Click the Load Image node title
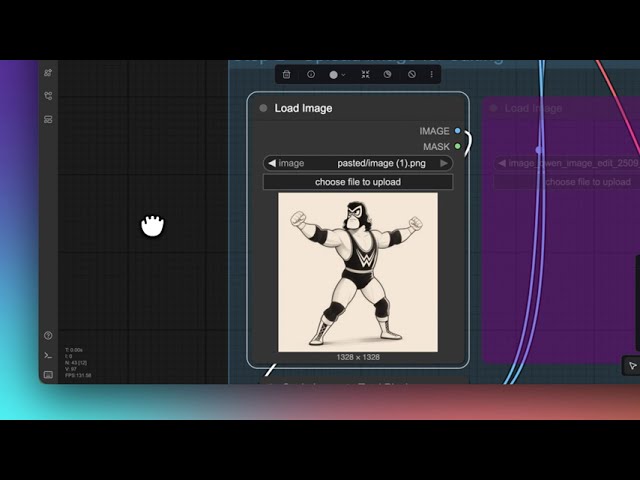 point(303,108)
